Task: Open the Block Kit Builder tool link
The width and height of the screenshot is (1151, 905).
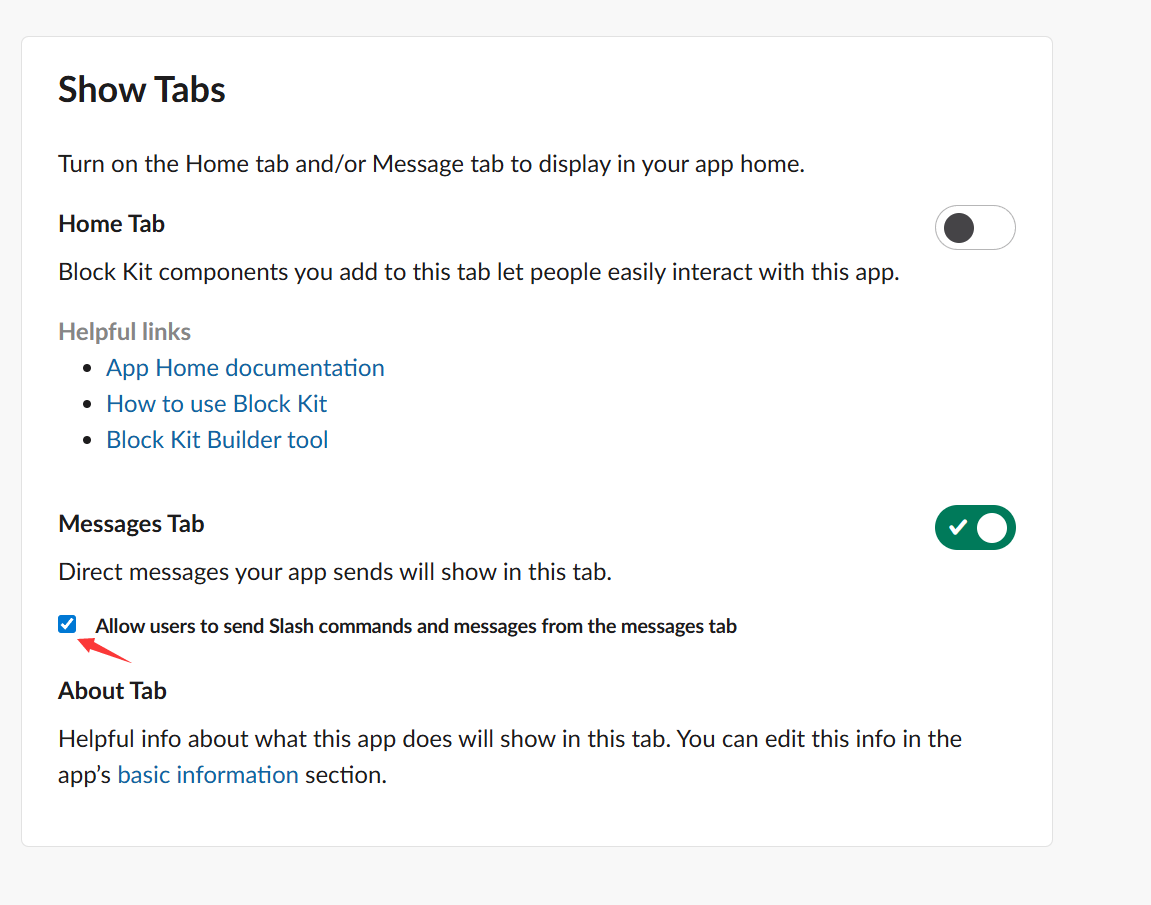Action: coord(217,440)
